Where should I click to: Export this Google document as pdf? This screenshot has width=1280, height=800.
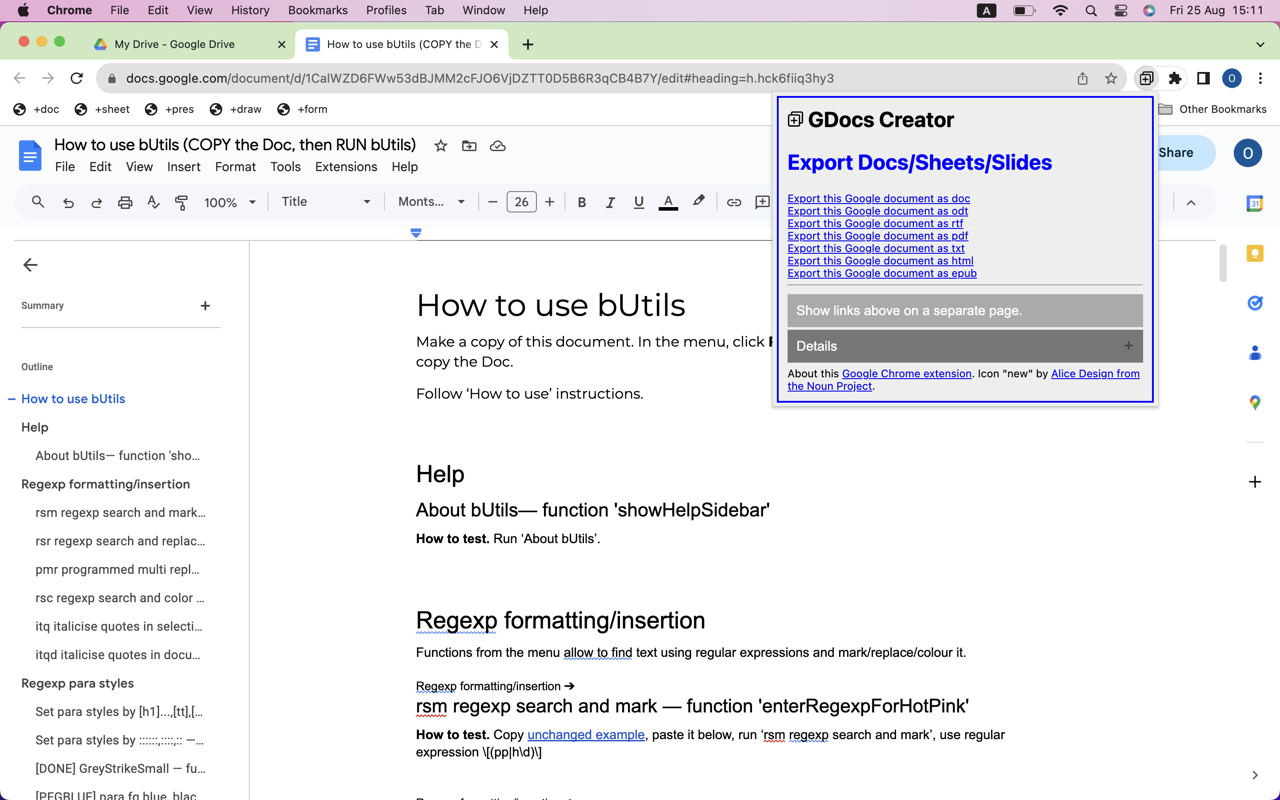coord(877,236)
